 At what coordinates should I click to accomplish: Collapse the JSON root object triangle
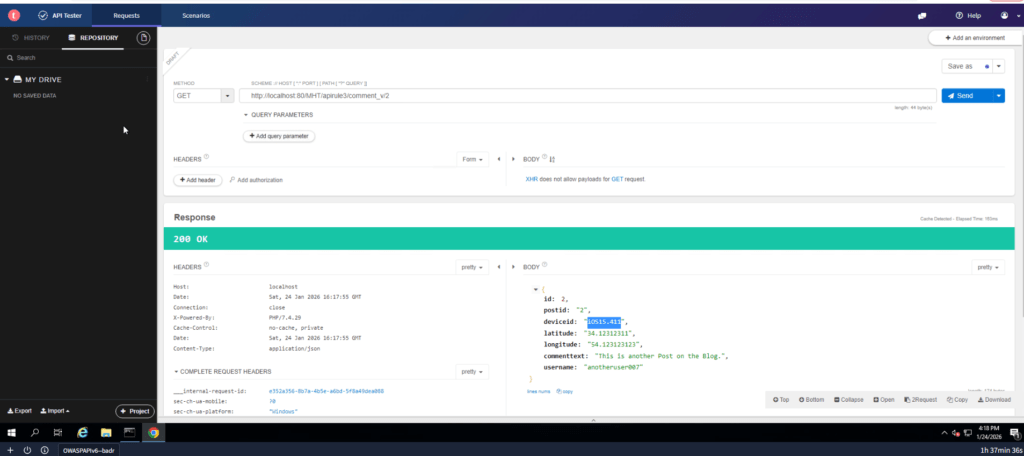(536, 289)
